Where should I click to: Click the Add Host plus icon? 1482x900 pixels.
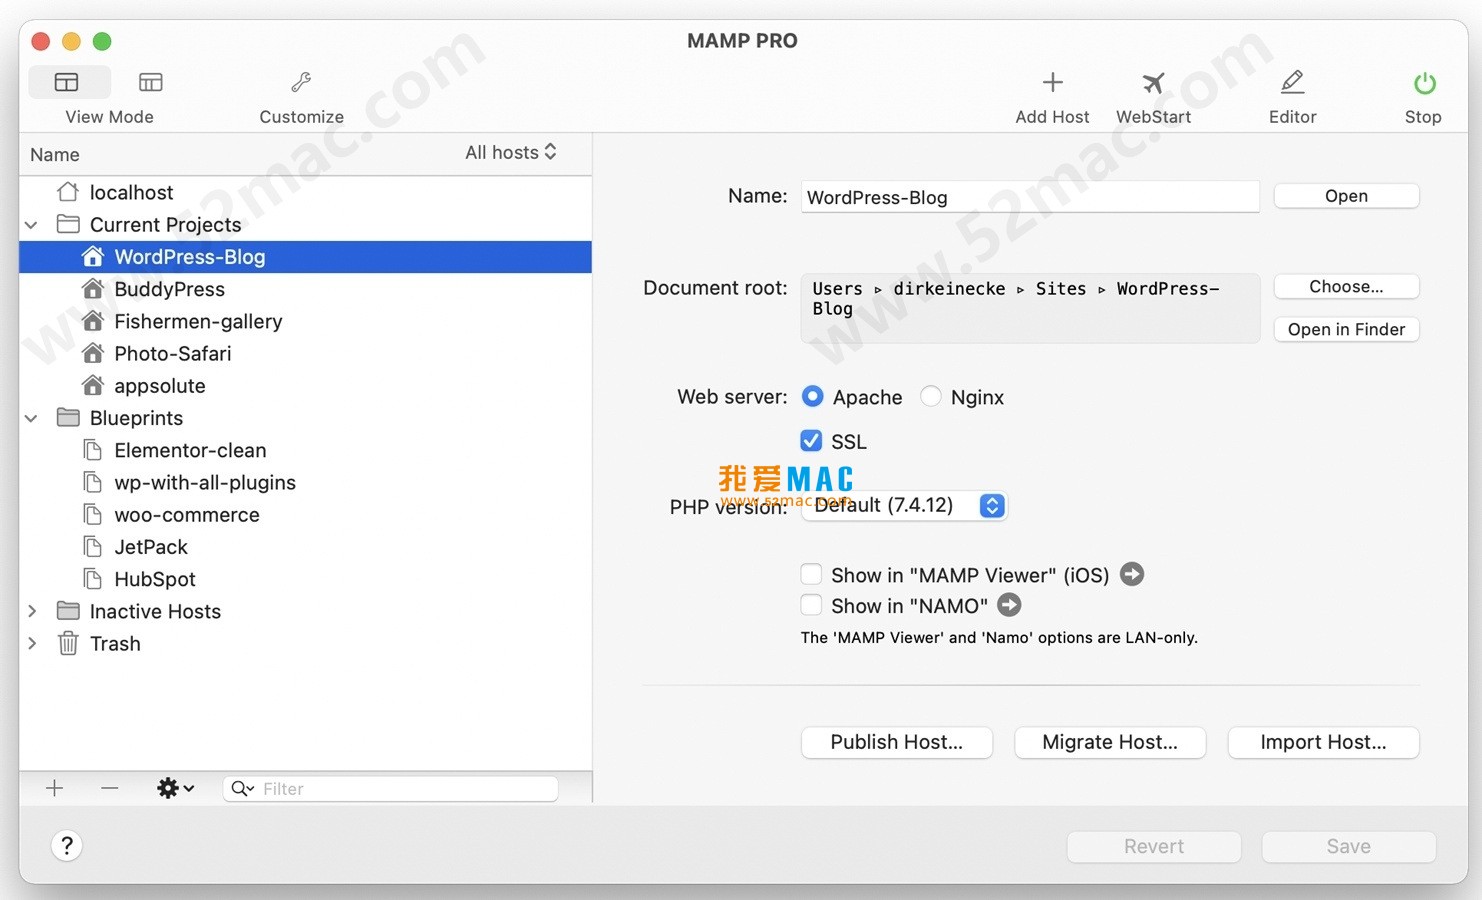pyautogui.click(x=1052, y=82)
